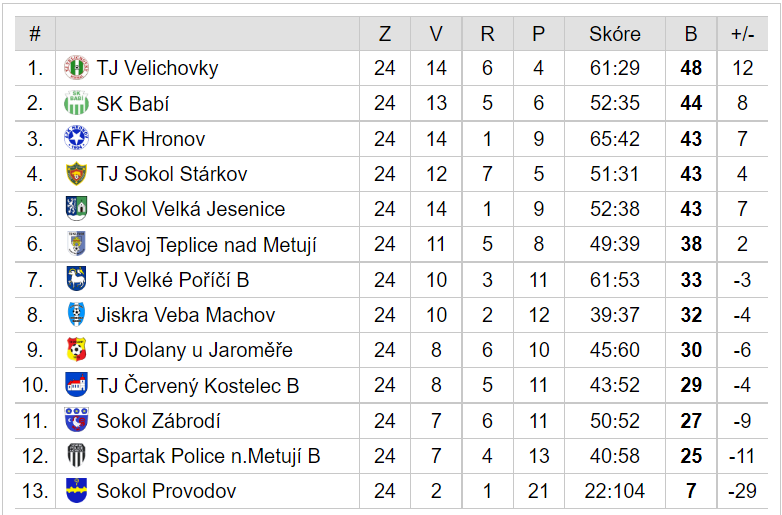Viewport: 782px width, 515px height.
Task: Click the TJ Červený Kostelec B crest
Action: [x=76, y=385]
